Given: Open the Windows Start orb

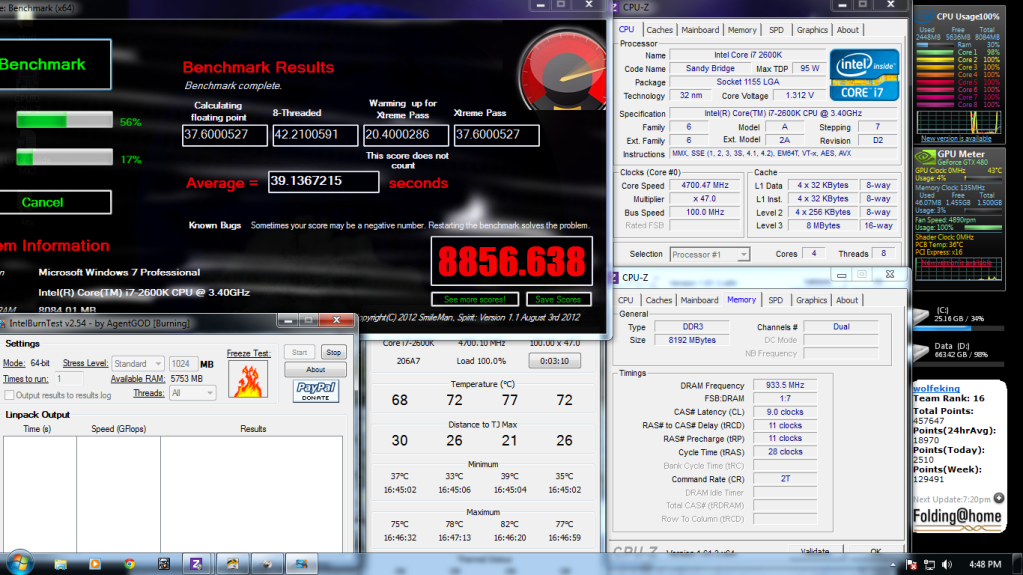Looking at the screenshot, I should [18, 563].
